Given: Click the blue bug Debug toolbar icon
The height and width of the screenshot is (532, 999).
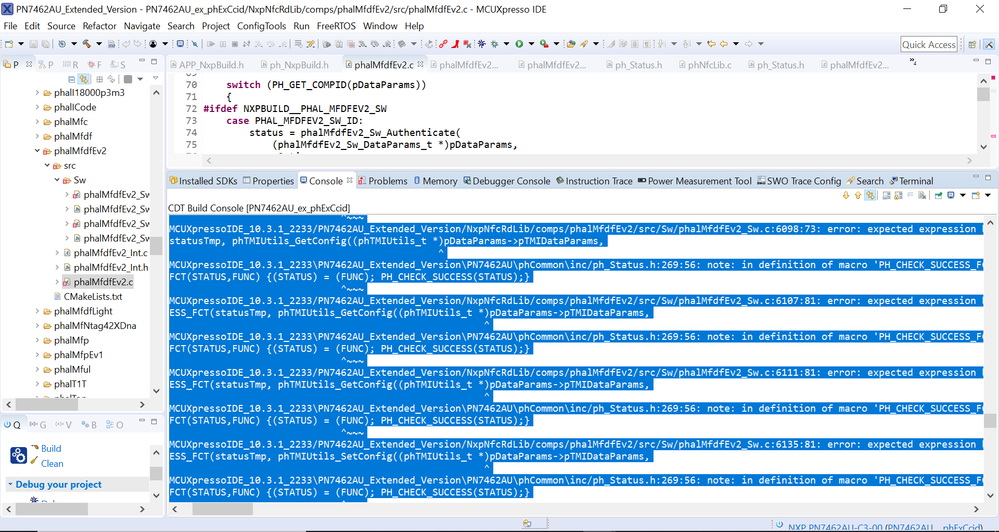Looking at the screenshot, I should 482,44.
